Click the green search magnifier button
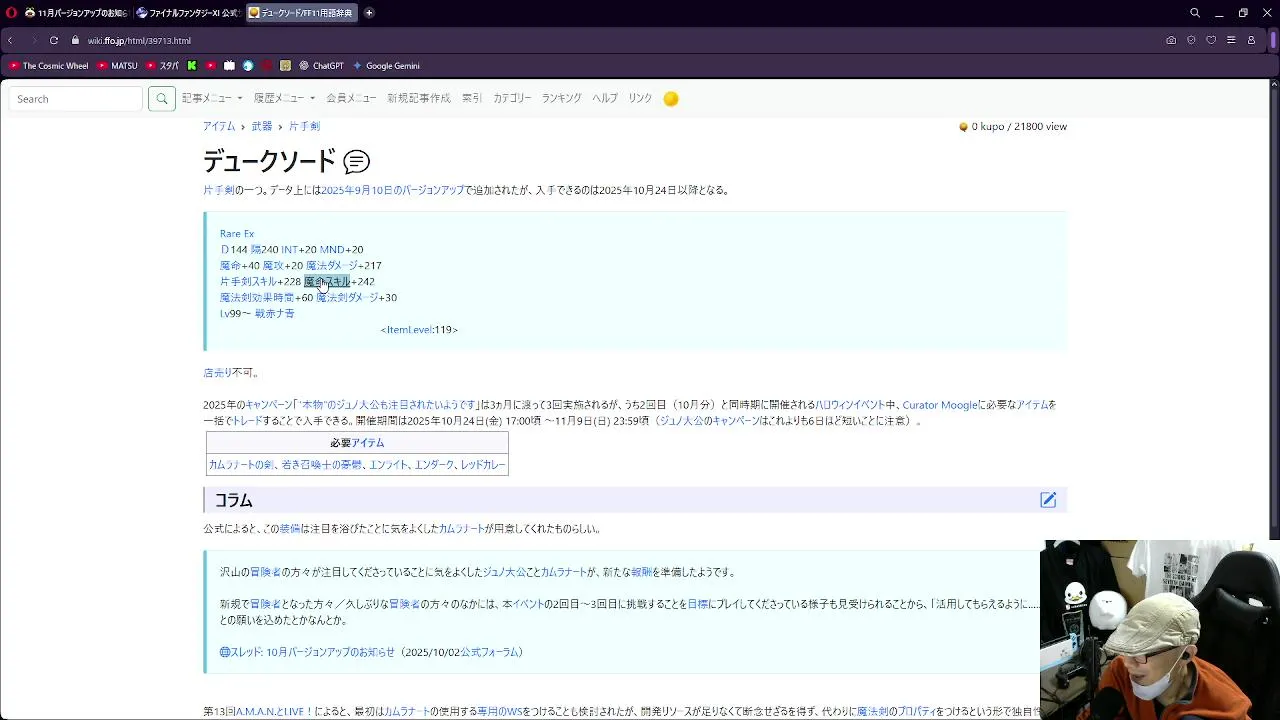This screenshot has width=1280, height=720. pyautogui.click(x=161, y=99)
